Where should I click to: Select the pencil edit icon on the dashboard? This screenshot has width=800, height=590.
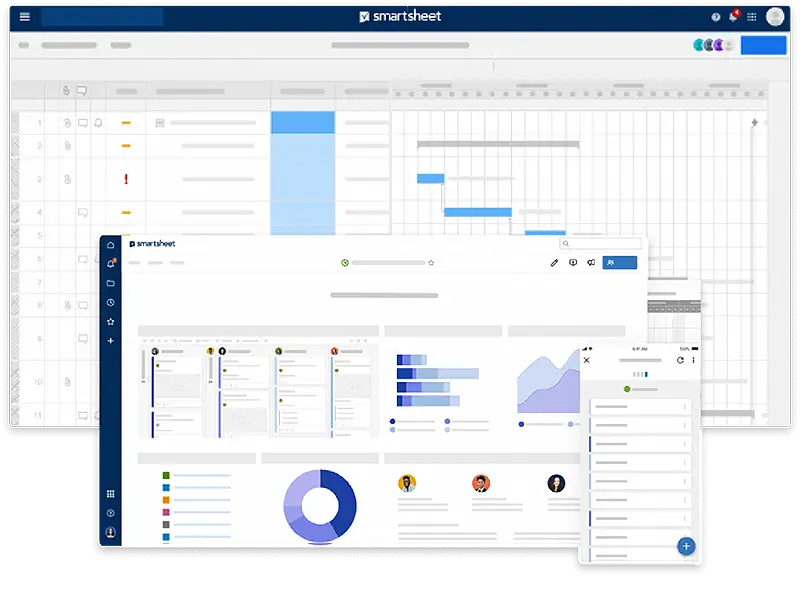point(554,263)
